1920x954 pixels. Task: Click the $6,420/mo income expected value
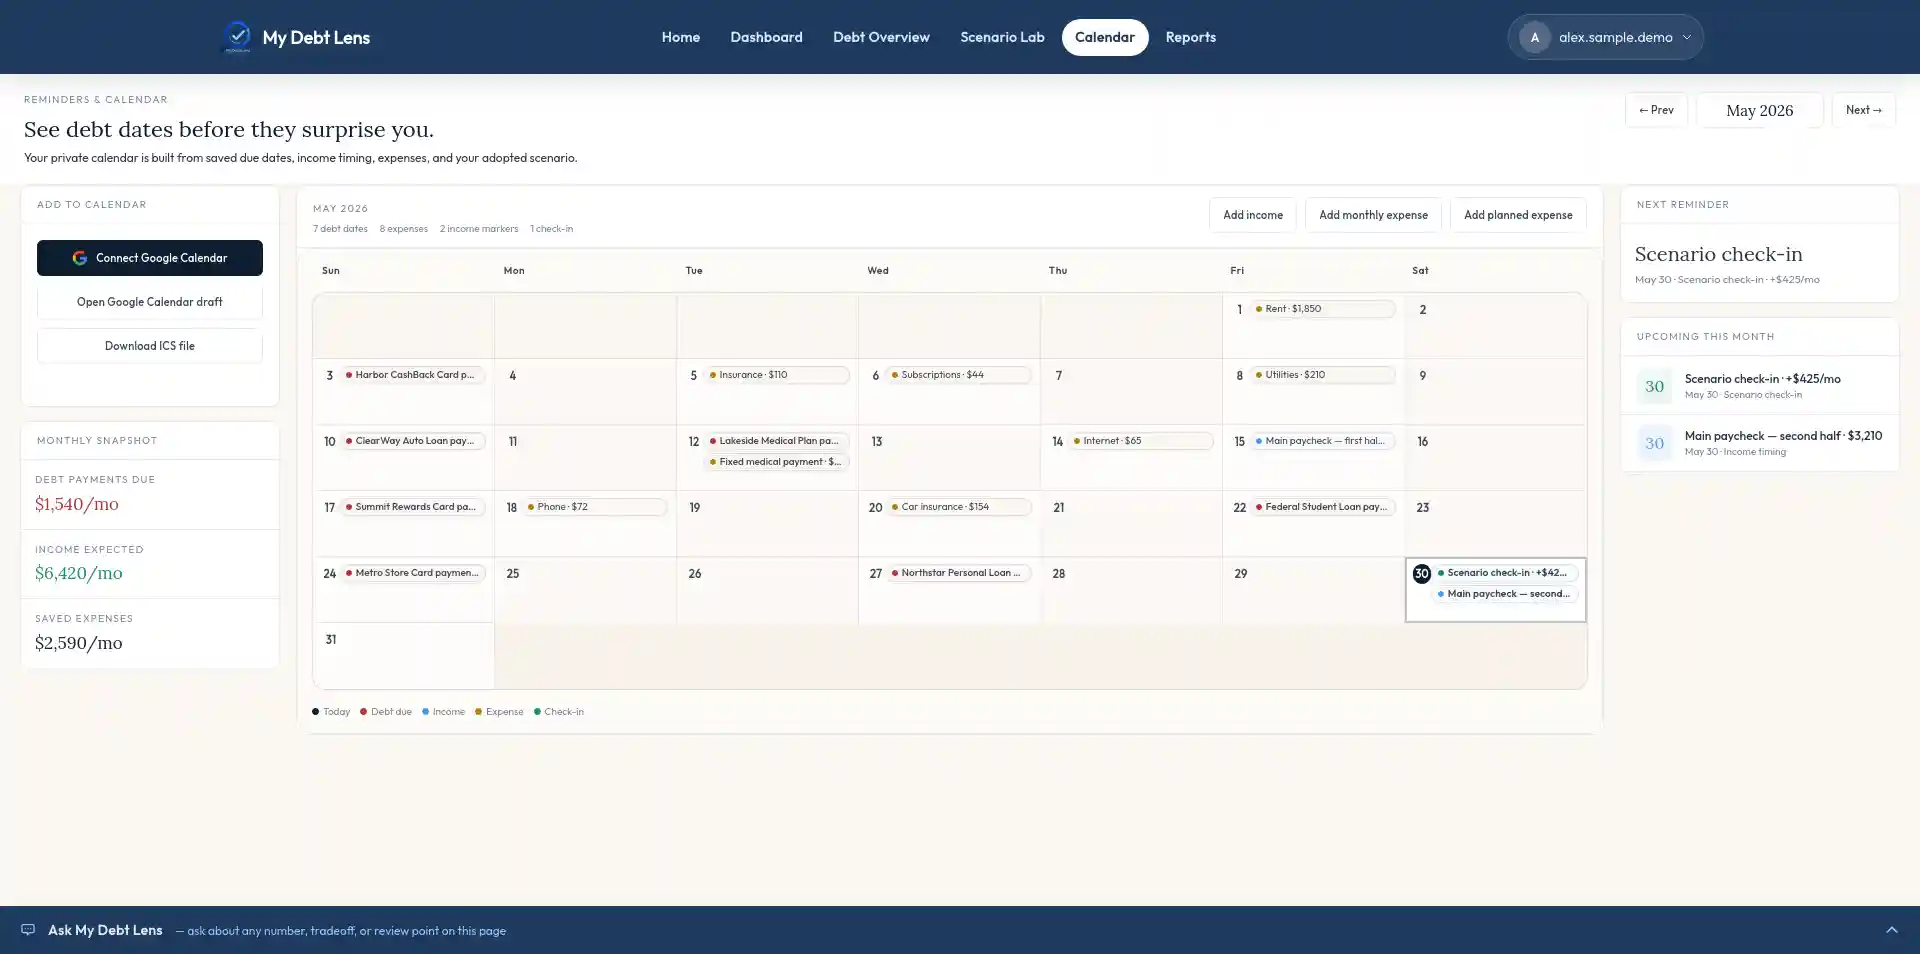(79, 573)
